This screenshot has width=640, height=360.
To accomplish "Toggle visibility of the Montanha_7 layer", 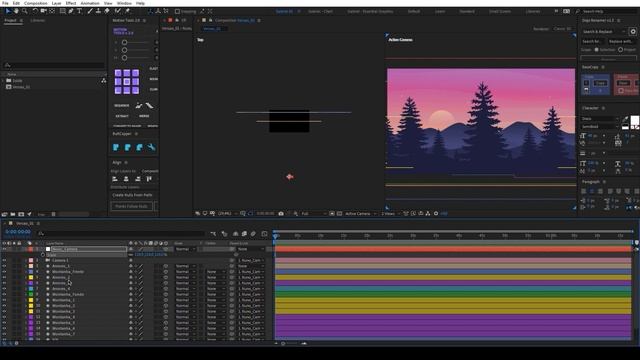I will 4,334.
